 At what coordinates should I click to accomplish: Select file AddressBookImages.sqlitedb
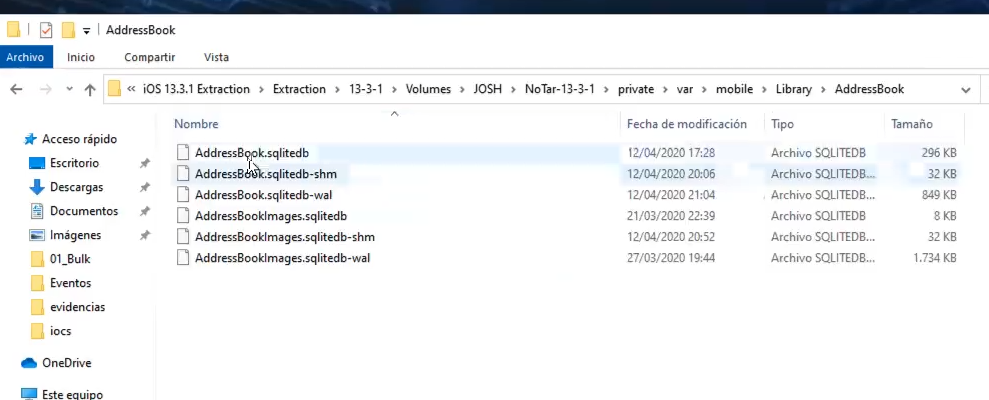[271, 216]
